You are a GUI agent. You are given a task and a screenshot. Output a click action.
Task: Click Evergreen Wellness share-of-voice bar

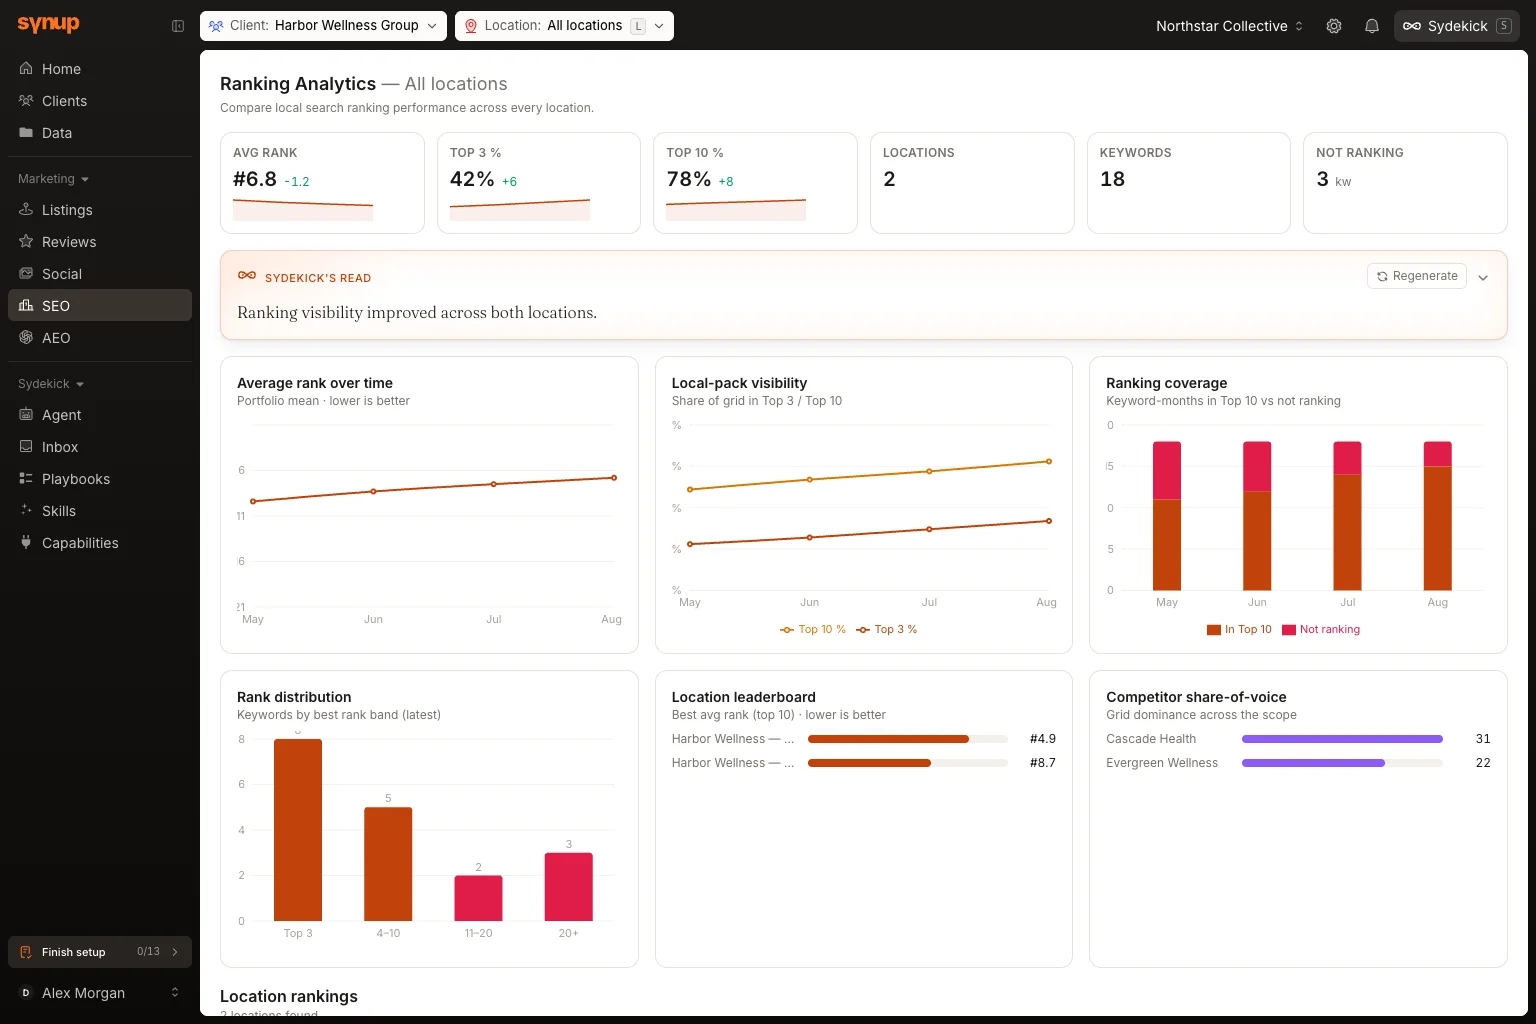[x=1342, y=763]
